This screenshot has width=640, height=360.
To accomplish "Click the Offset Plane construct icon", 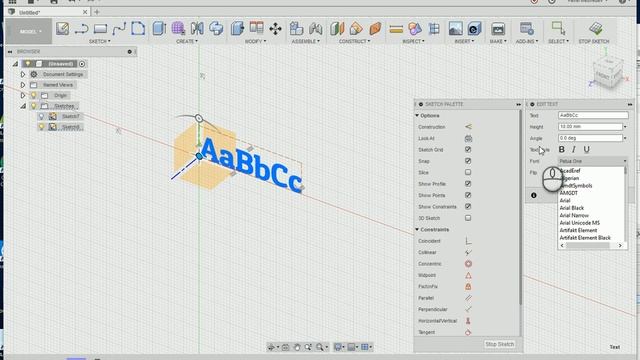I will 337,29.
